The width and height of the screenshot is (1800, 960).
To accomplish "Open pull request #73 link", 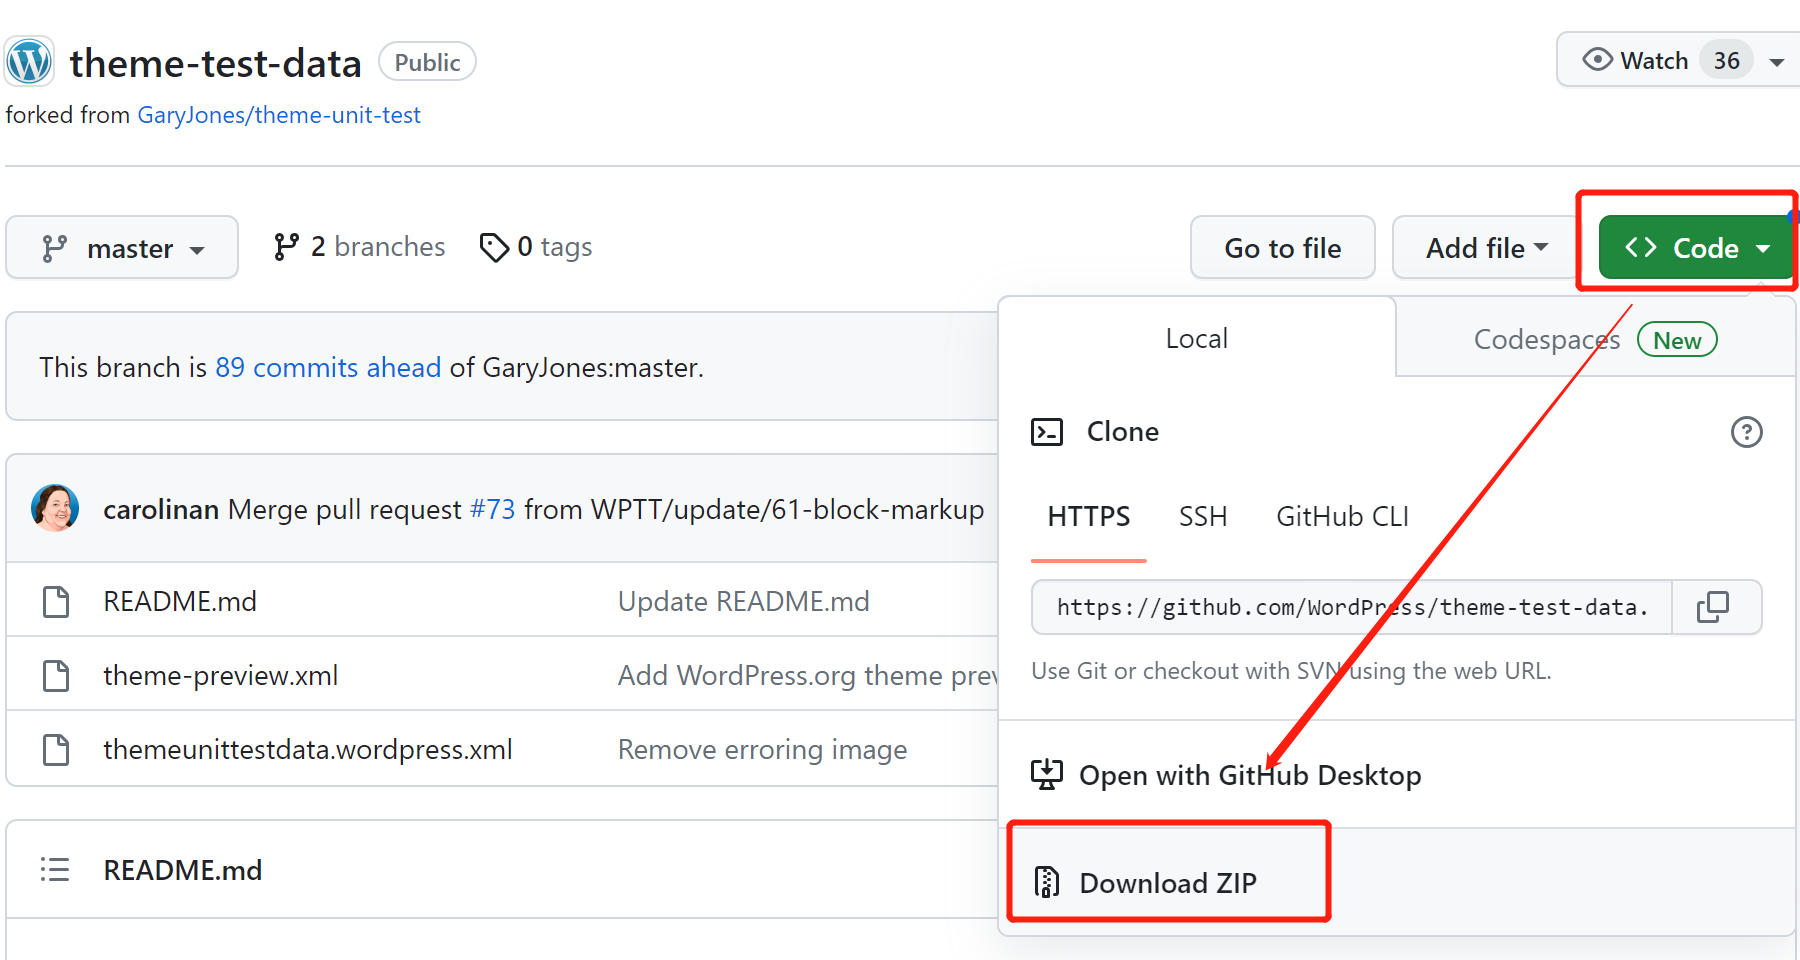I will pos(492,509).
